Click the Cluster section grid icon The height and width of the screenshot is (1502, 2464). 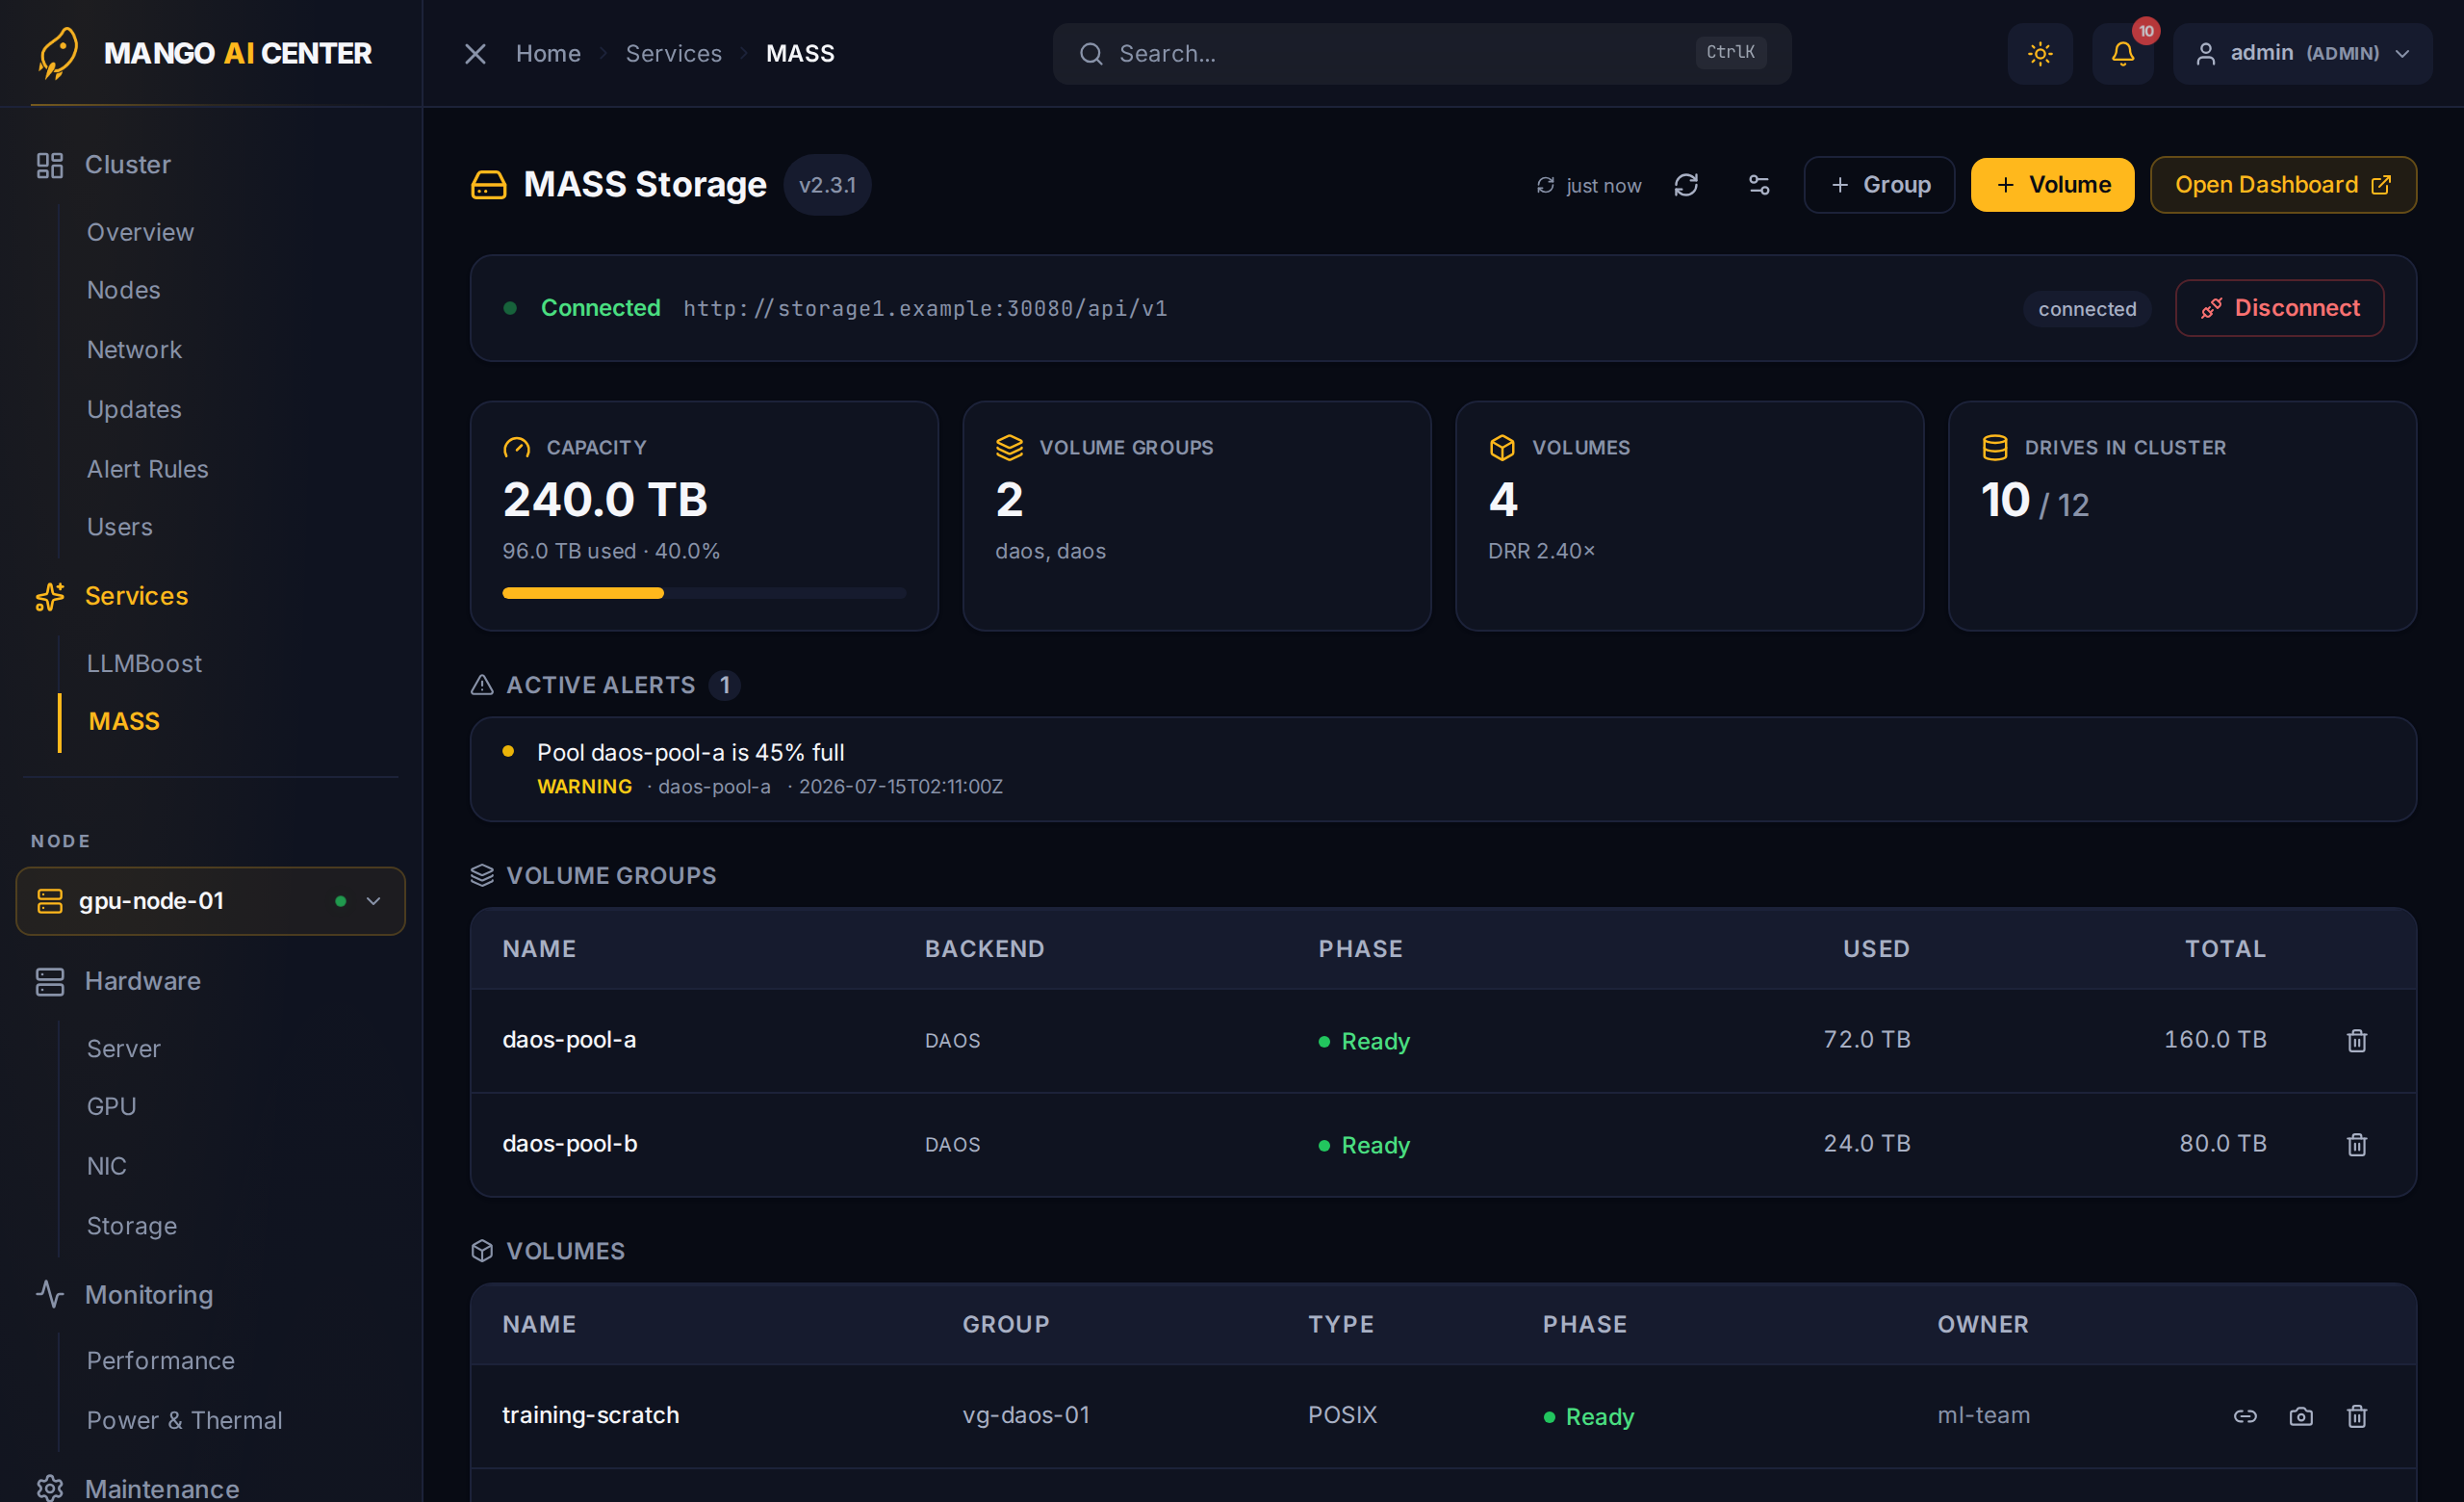point(50,165)
